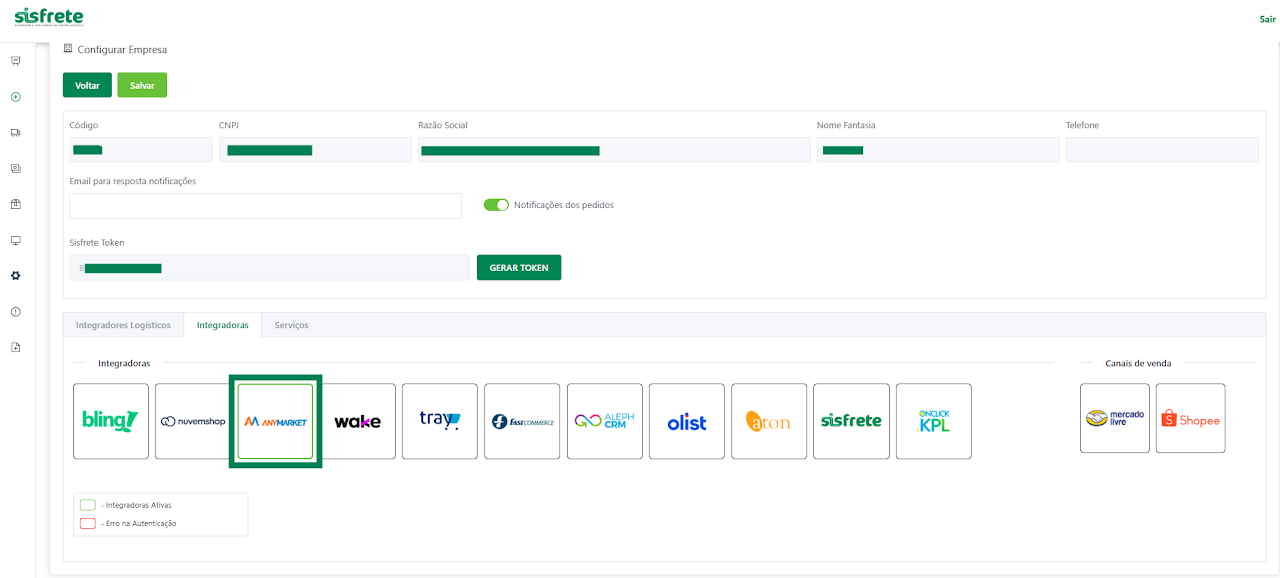1280x578 pixels.
Task: Switch to Serviços tab
Action: coord(292,325)
